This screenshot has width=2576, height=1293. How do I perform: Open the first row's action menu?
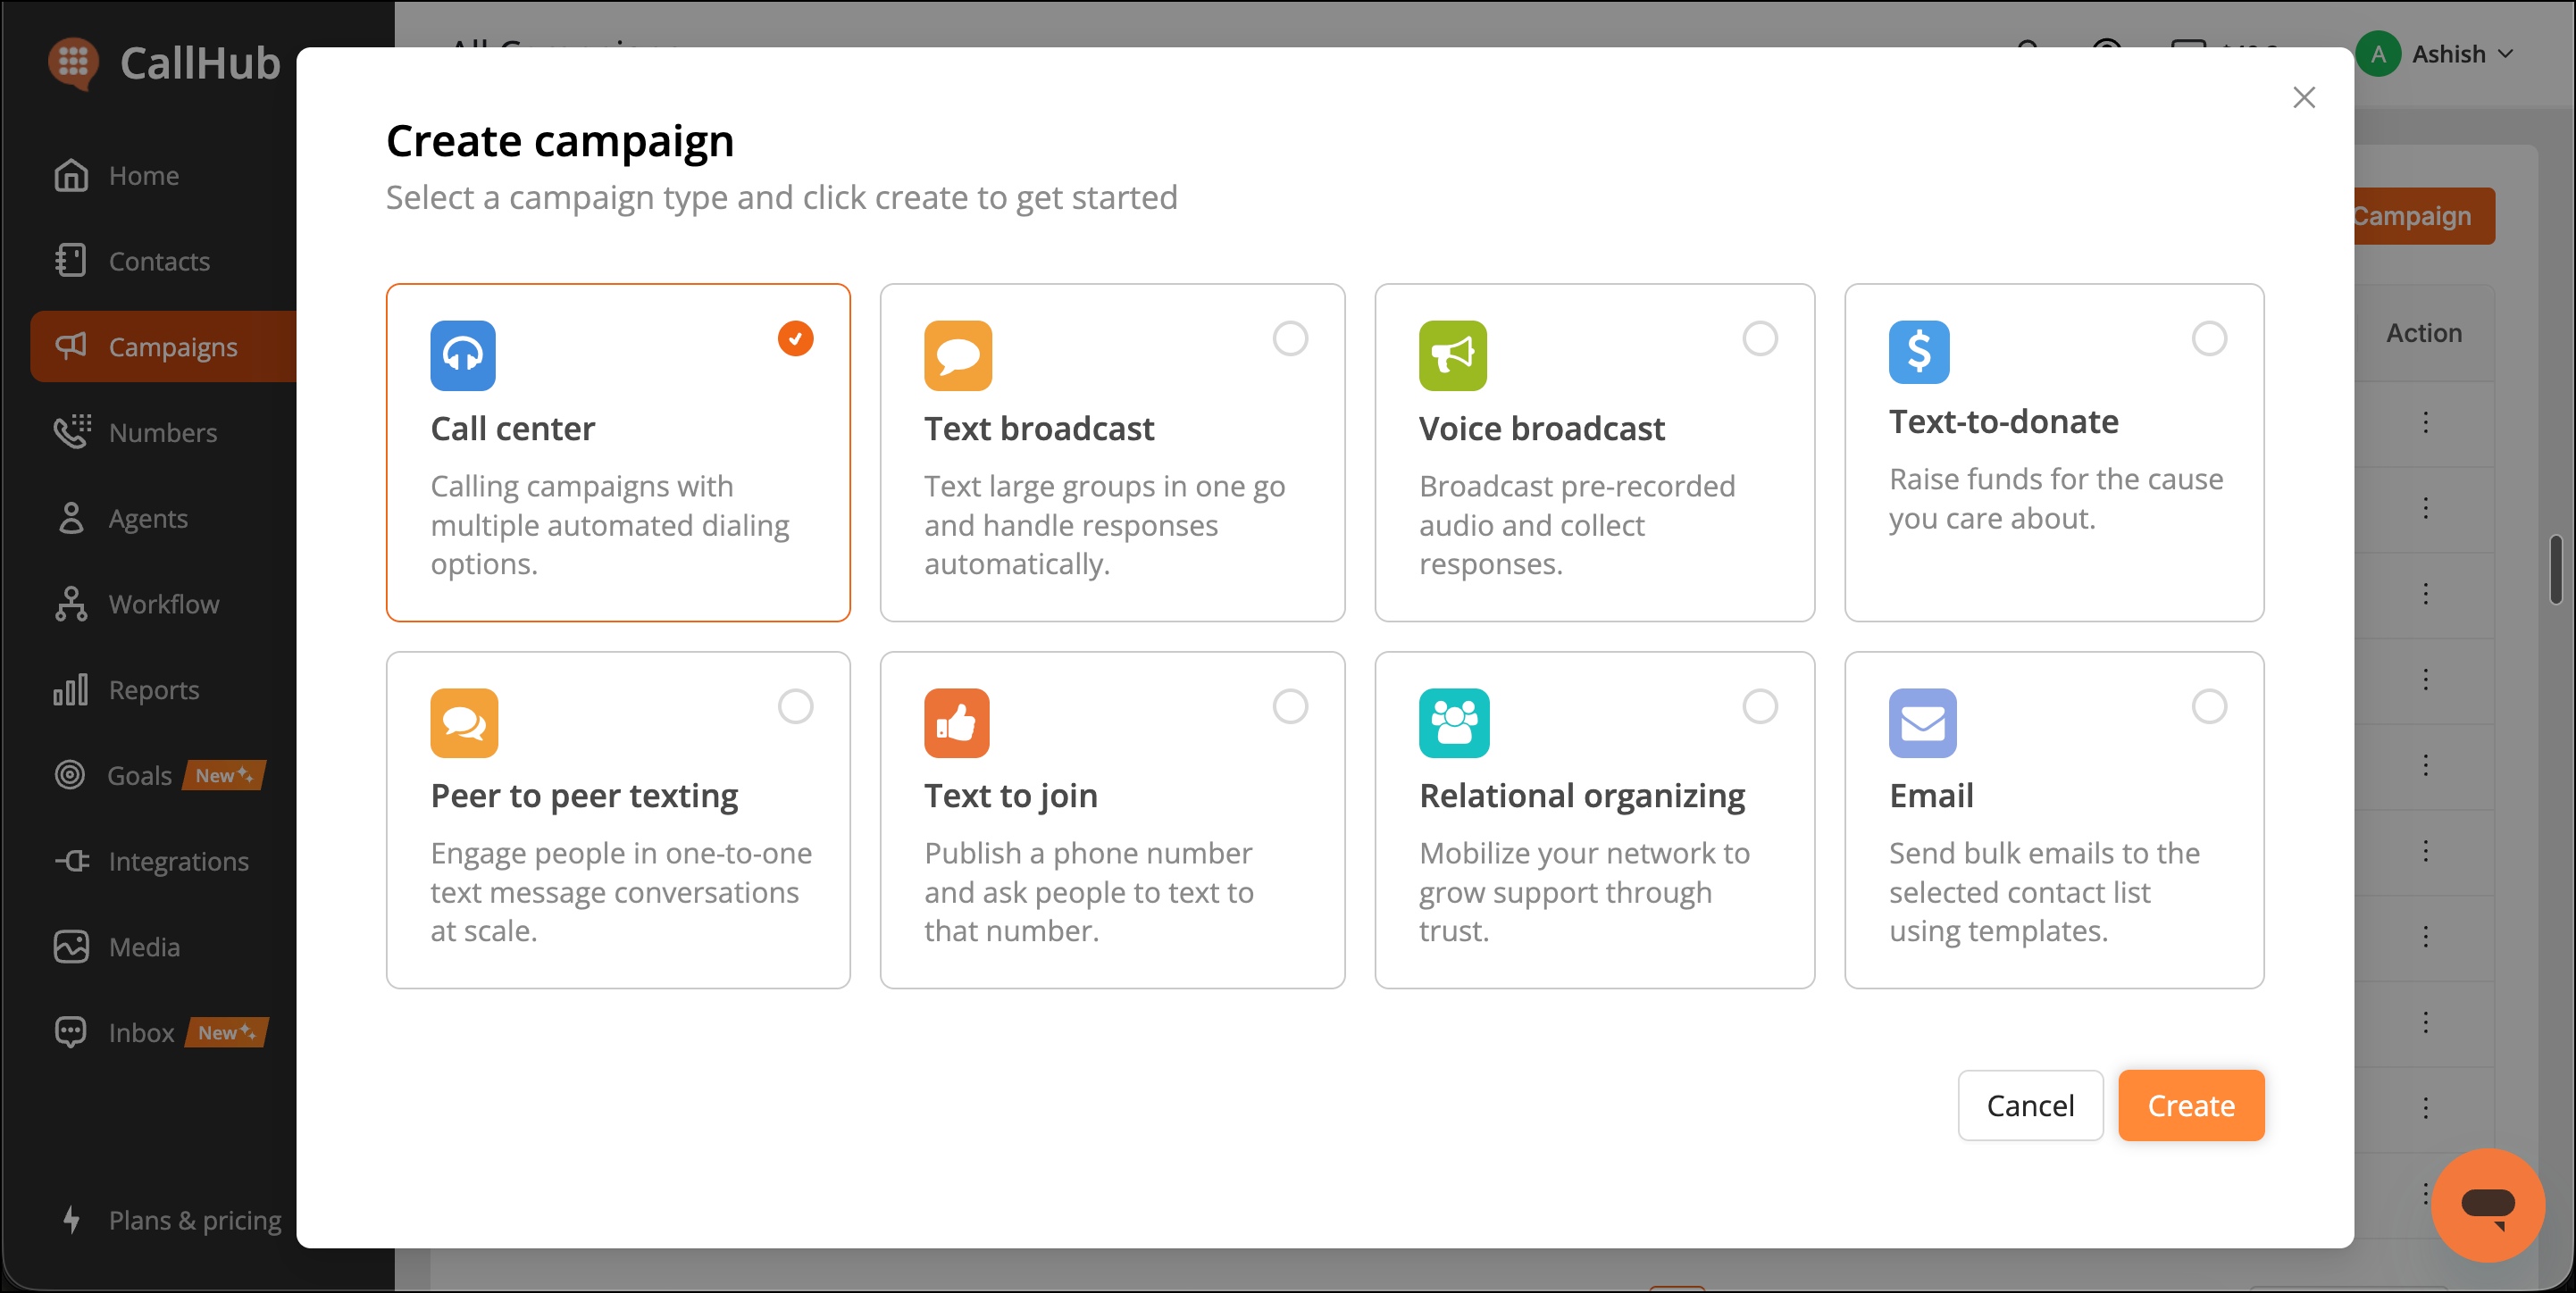pos(2425,422)
